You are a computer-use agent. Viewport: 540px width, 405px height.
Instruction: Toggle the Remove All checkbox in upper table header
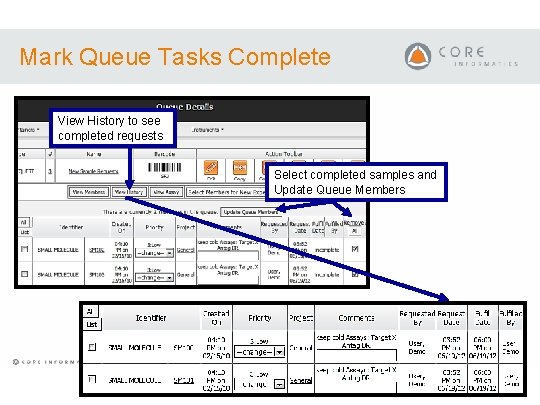tap(355, 231)
